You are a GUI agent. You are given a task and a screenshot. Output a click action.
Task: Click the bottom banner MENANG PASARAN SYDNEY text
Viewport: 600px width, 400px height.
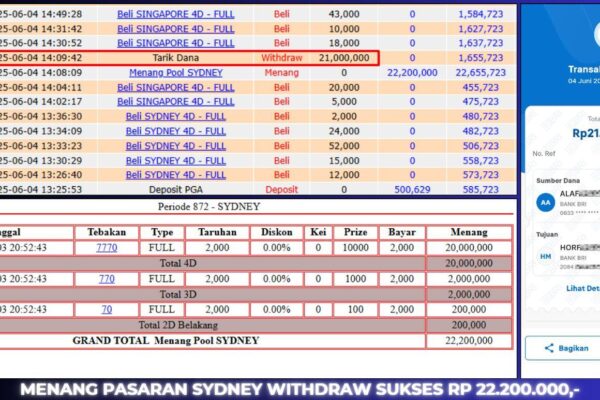[x=300, y=389]
